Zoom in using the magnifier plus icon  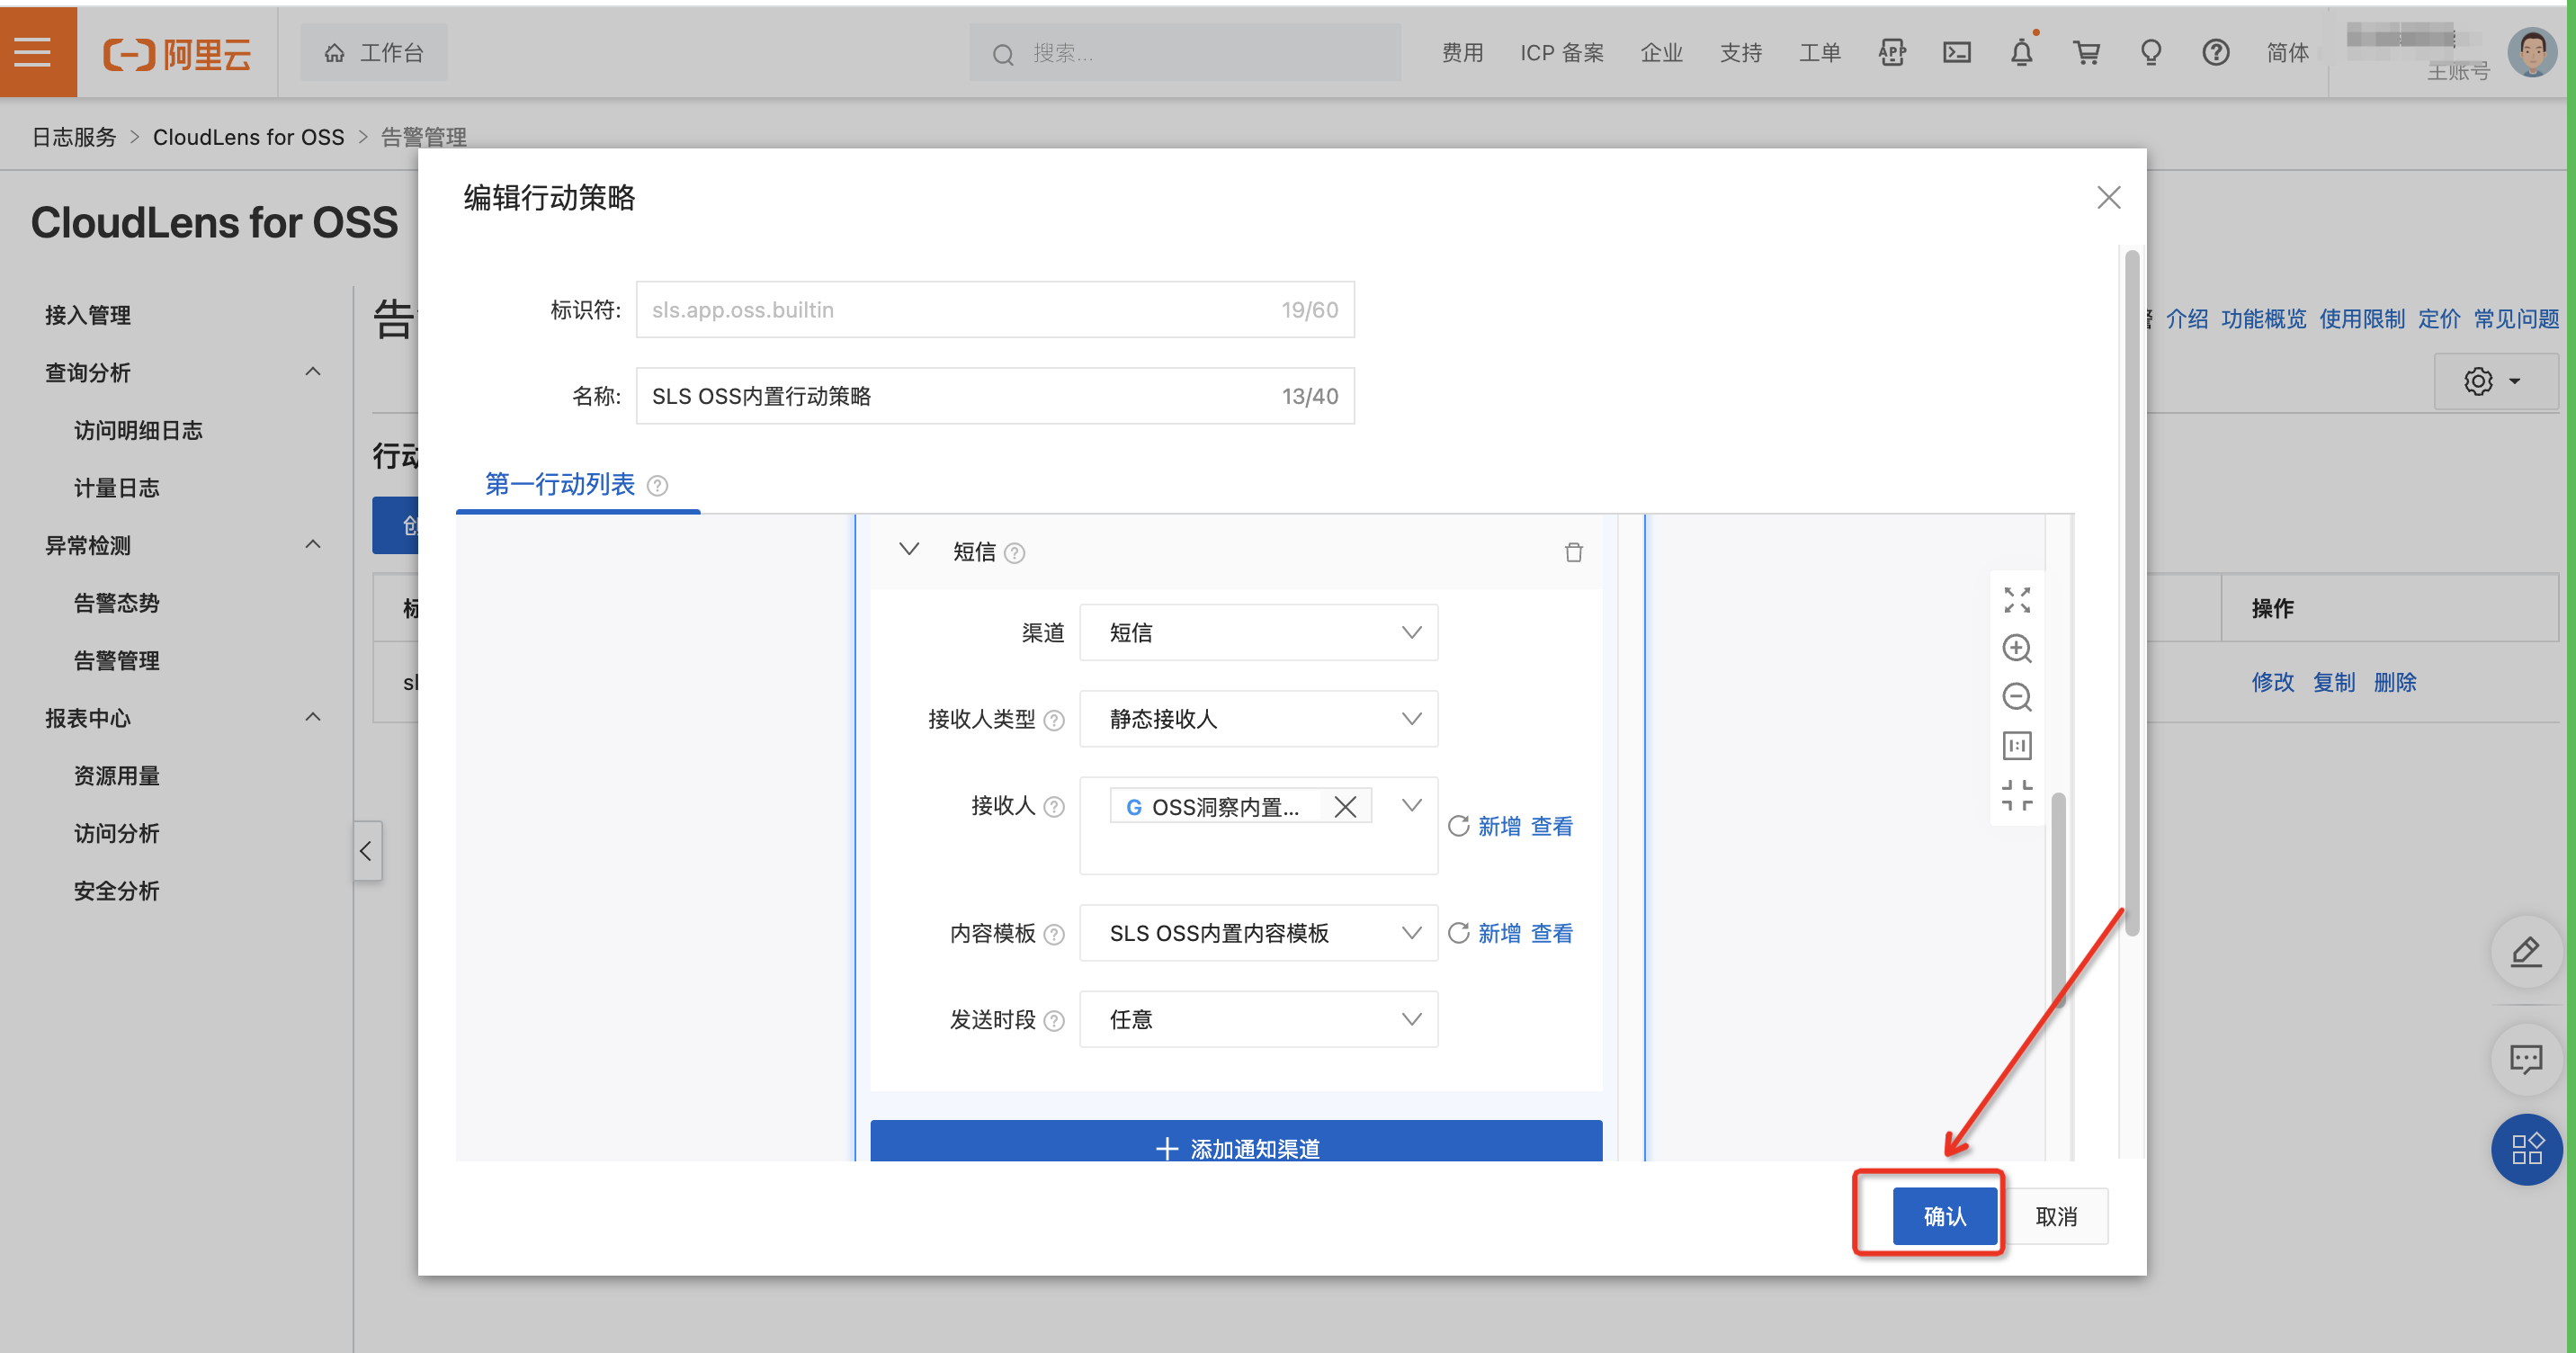(2016, 648)
